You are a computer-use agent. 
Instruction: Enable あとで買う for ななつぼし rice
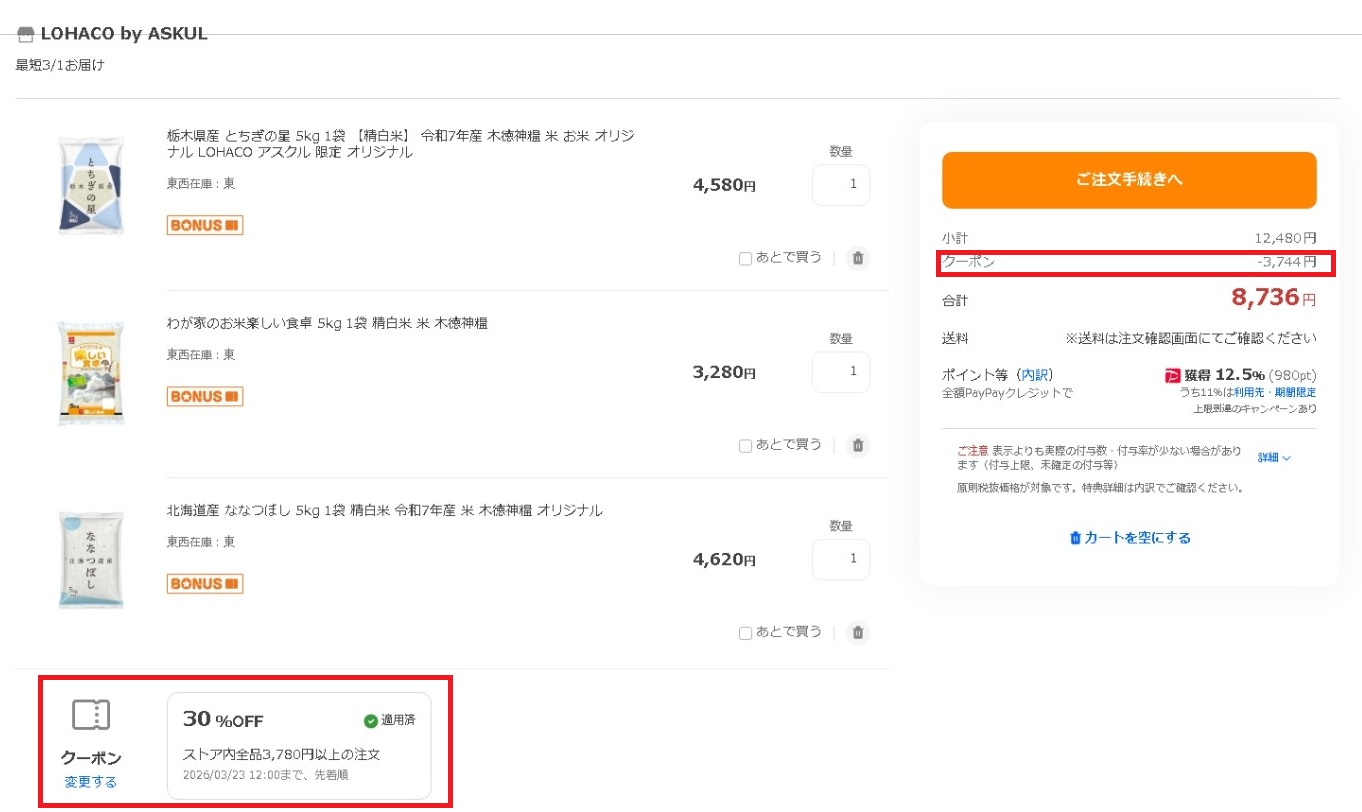(745, 633)
